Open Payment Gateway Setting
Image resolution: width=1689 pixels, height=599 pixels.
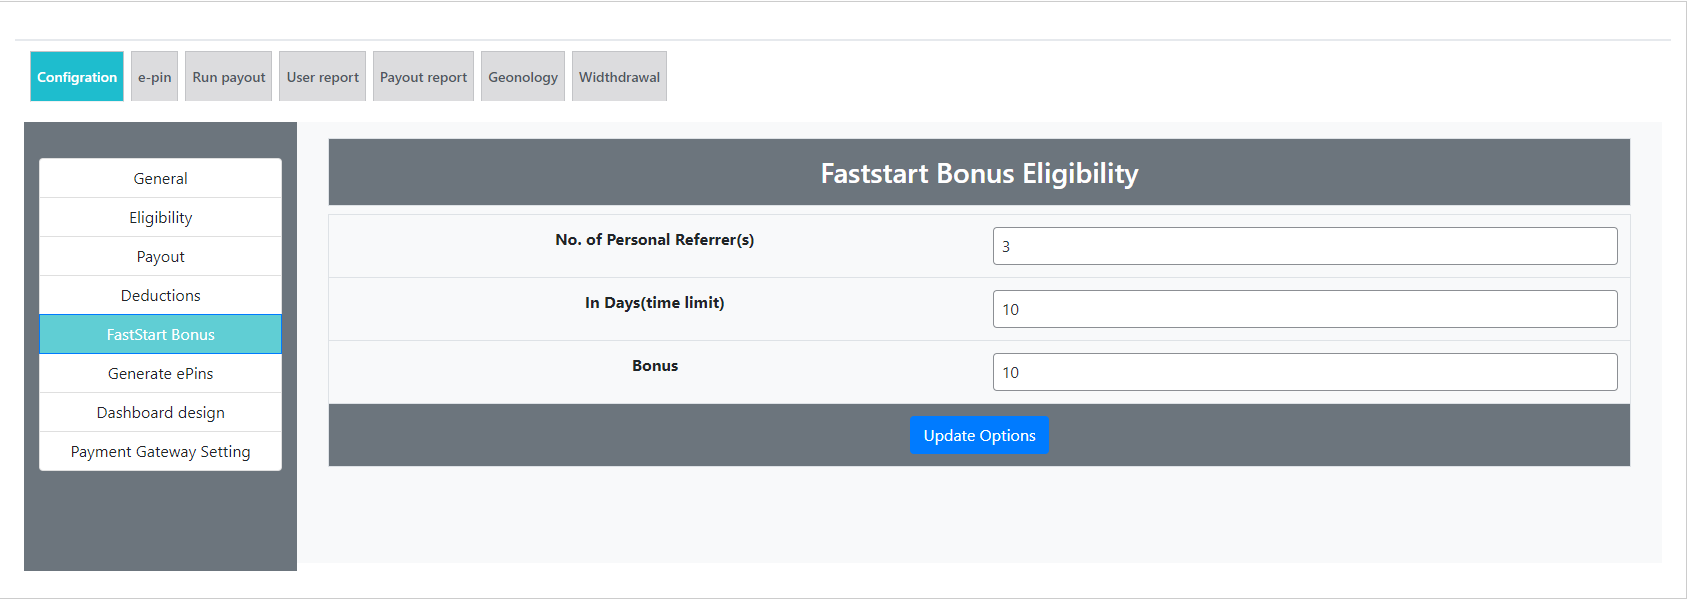(160, 451)
